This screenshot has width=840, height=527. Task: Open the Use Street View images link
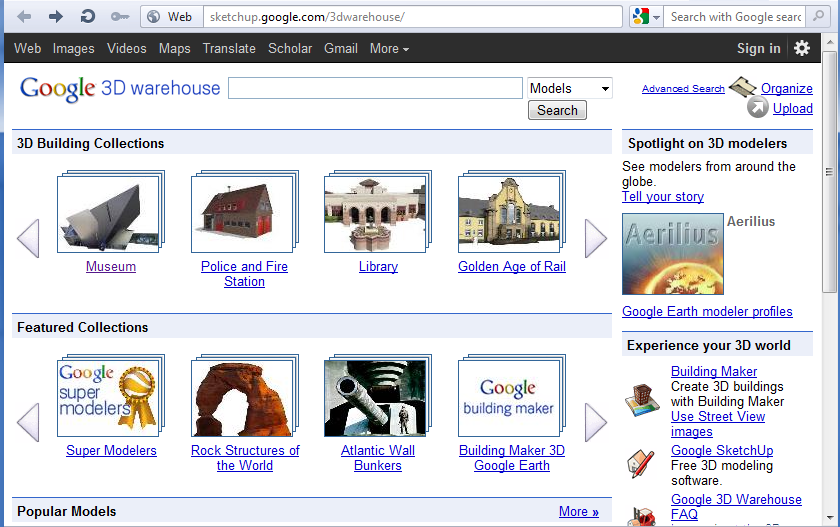click(x=718, y=424)
